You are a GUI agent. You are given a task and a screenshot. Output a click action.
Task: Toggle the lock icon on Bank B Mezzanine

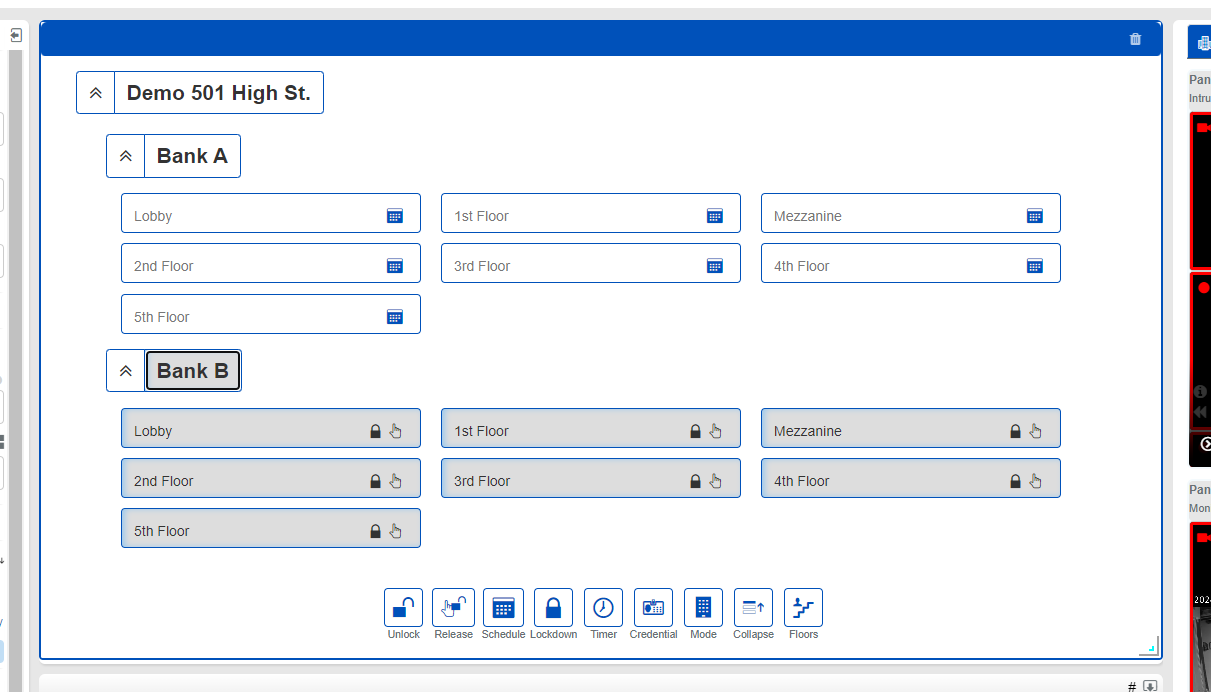pyautogui.click(x=1015, y=431)
